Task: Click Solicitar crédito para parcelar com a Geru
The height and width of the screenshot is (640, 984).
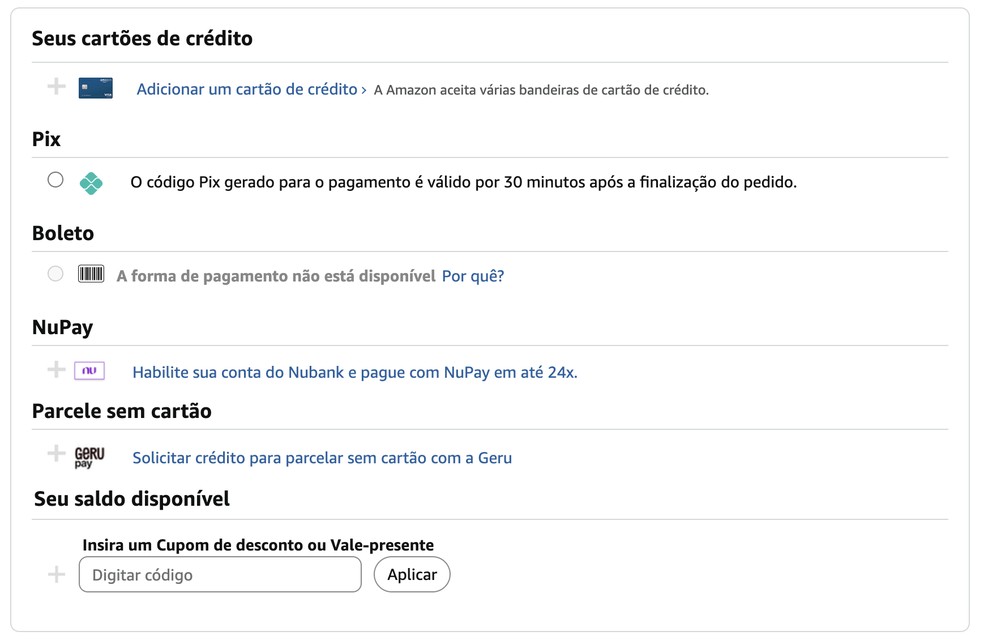Action: click(x=321, y=457)
